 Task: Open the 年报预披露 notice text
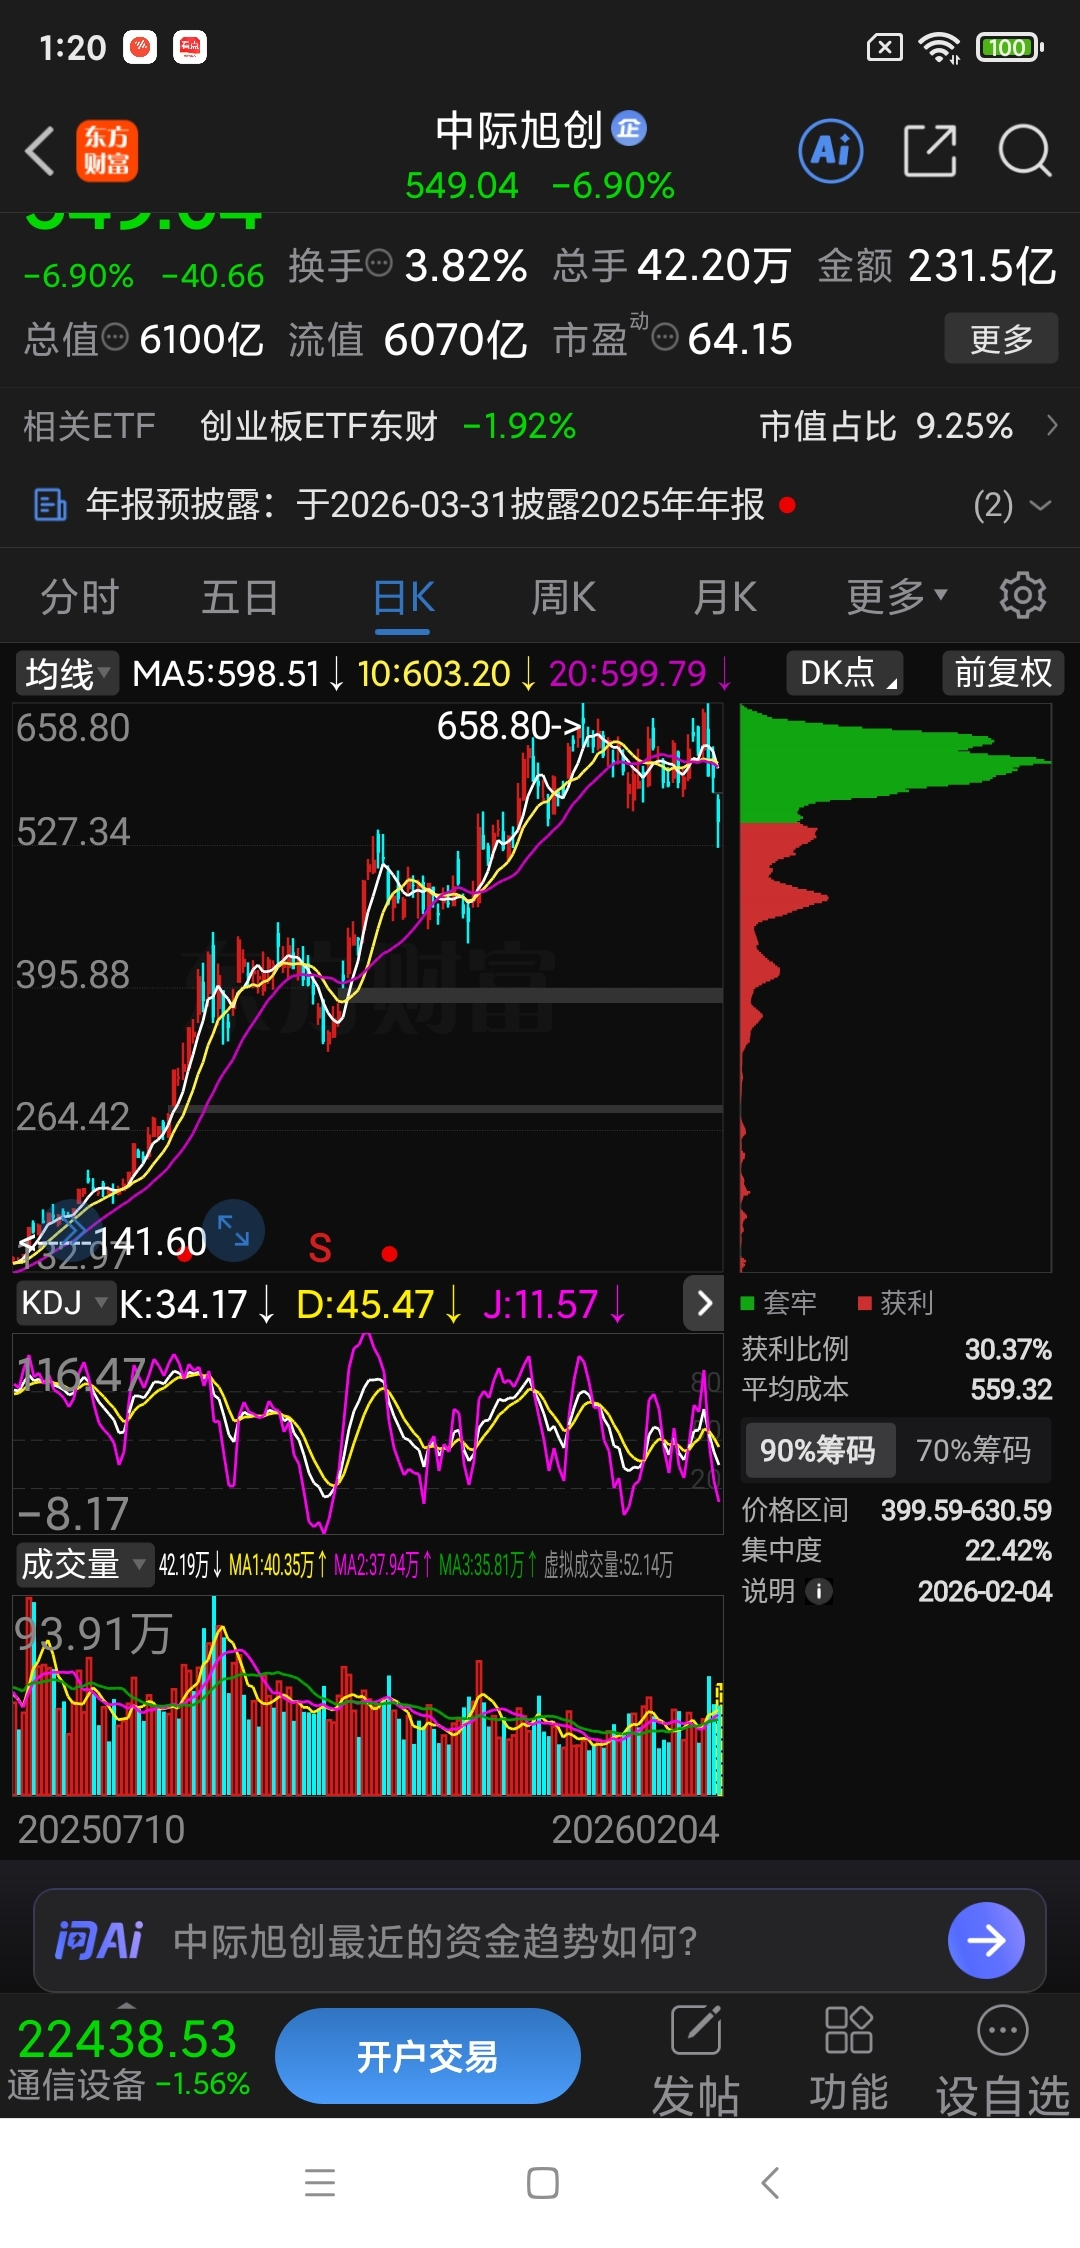[425, 505]
